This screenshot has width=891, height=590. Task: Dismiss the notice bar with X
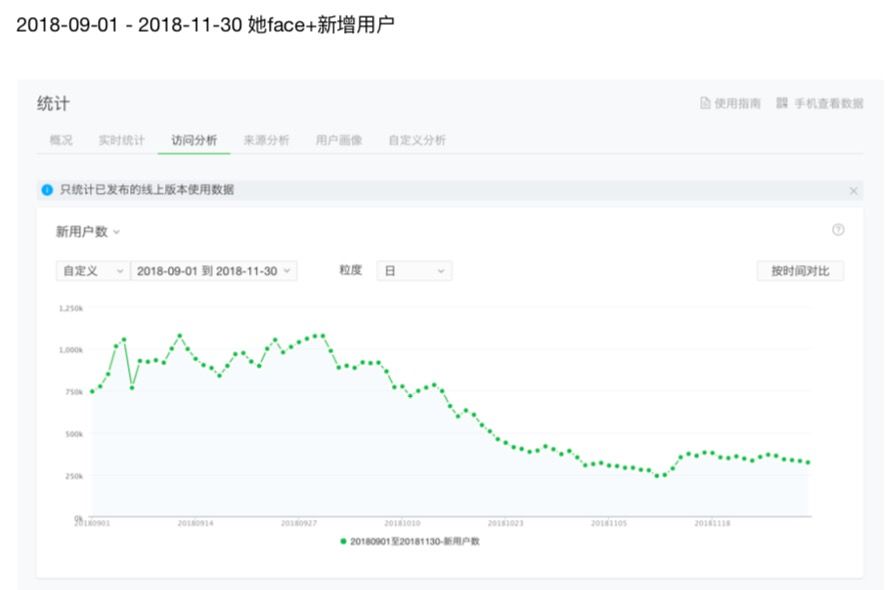pos(853,190)
